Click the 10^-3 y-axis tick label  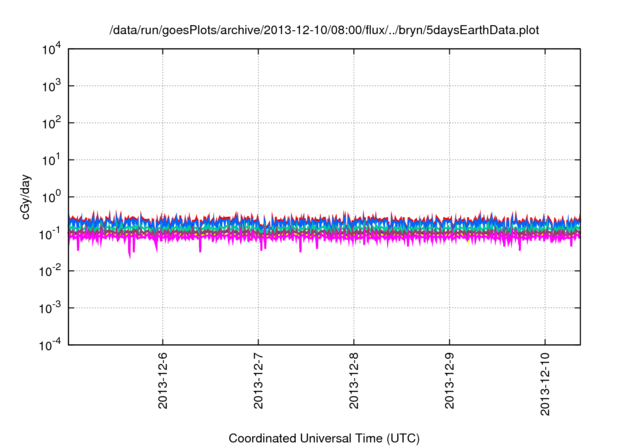coord(50,308)
